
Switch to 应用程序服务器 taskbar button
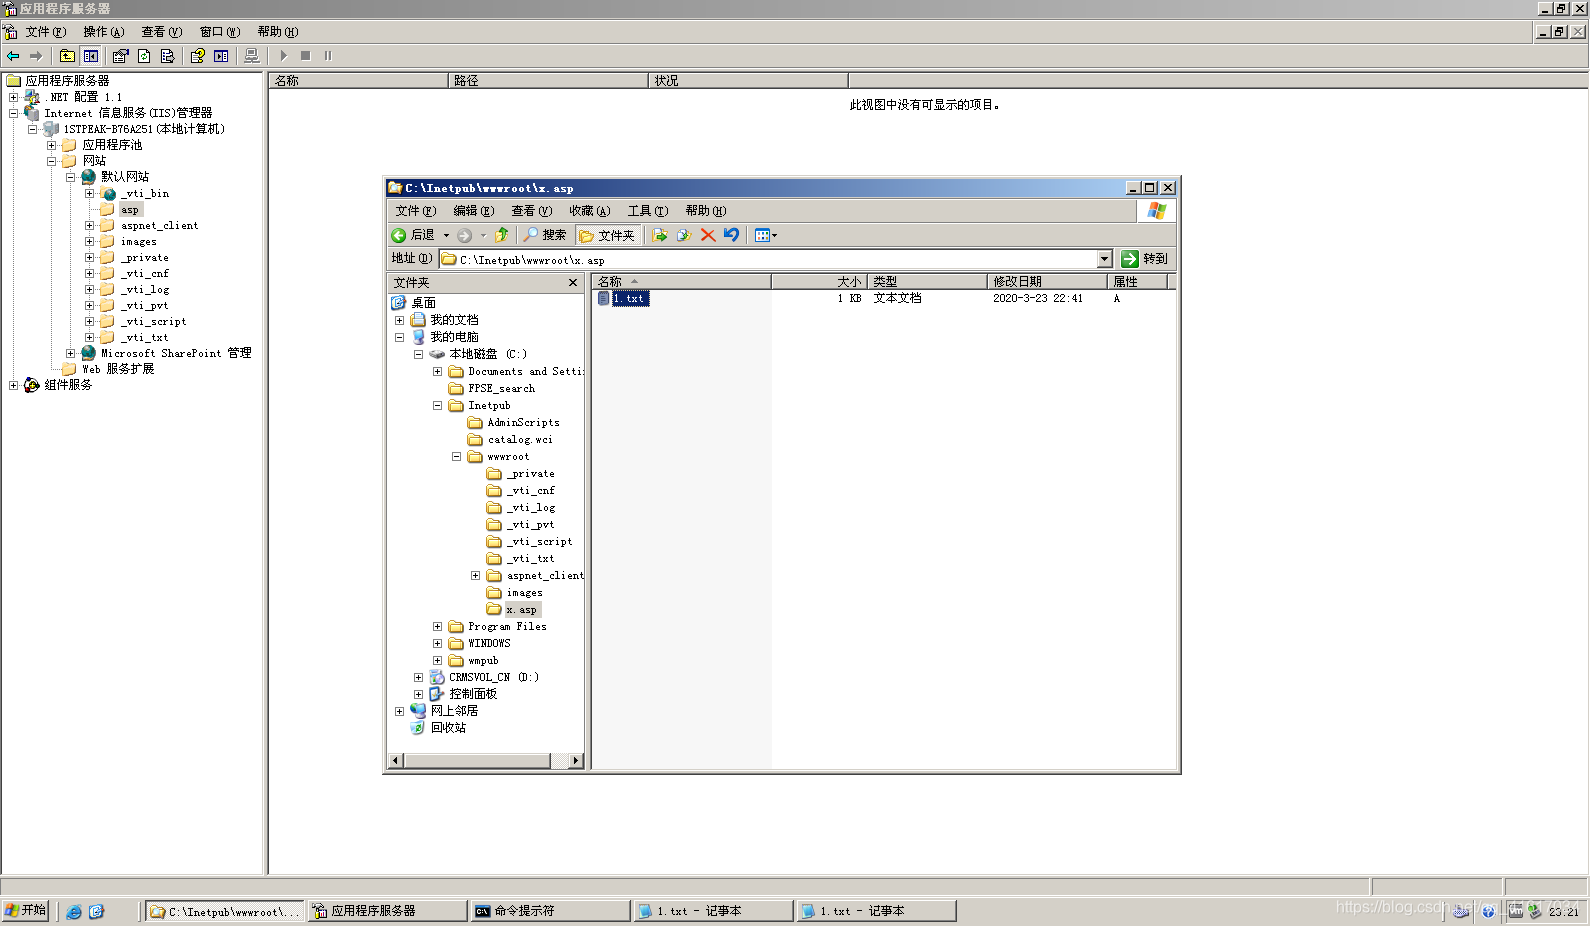(387, 911)
